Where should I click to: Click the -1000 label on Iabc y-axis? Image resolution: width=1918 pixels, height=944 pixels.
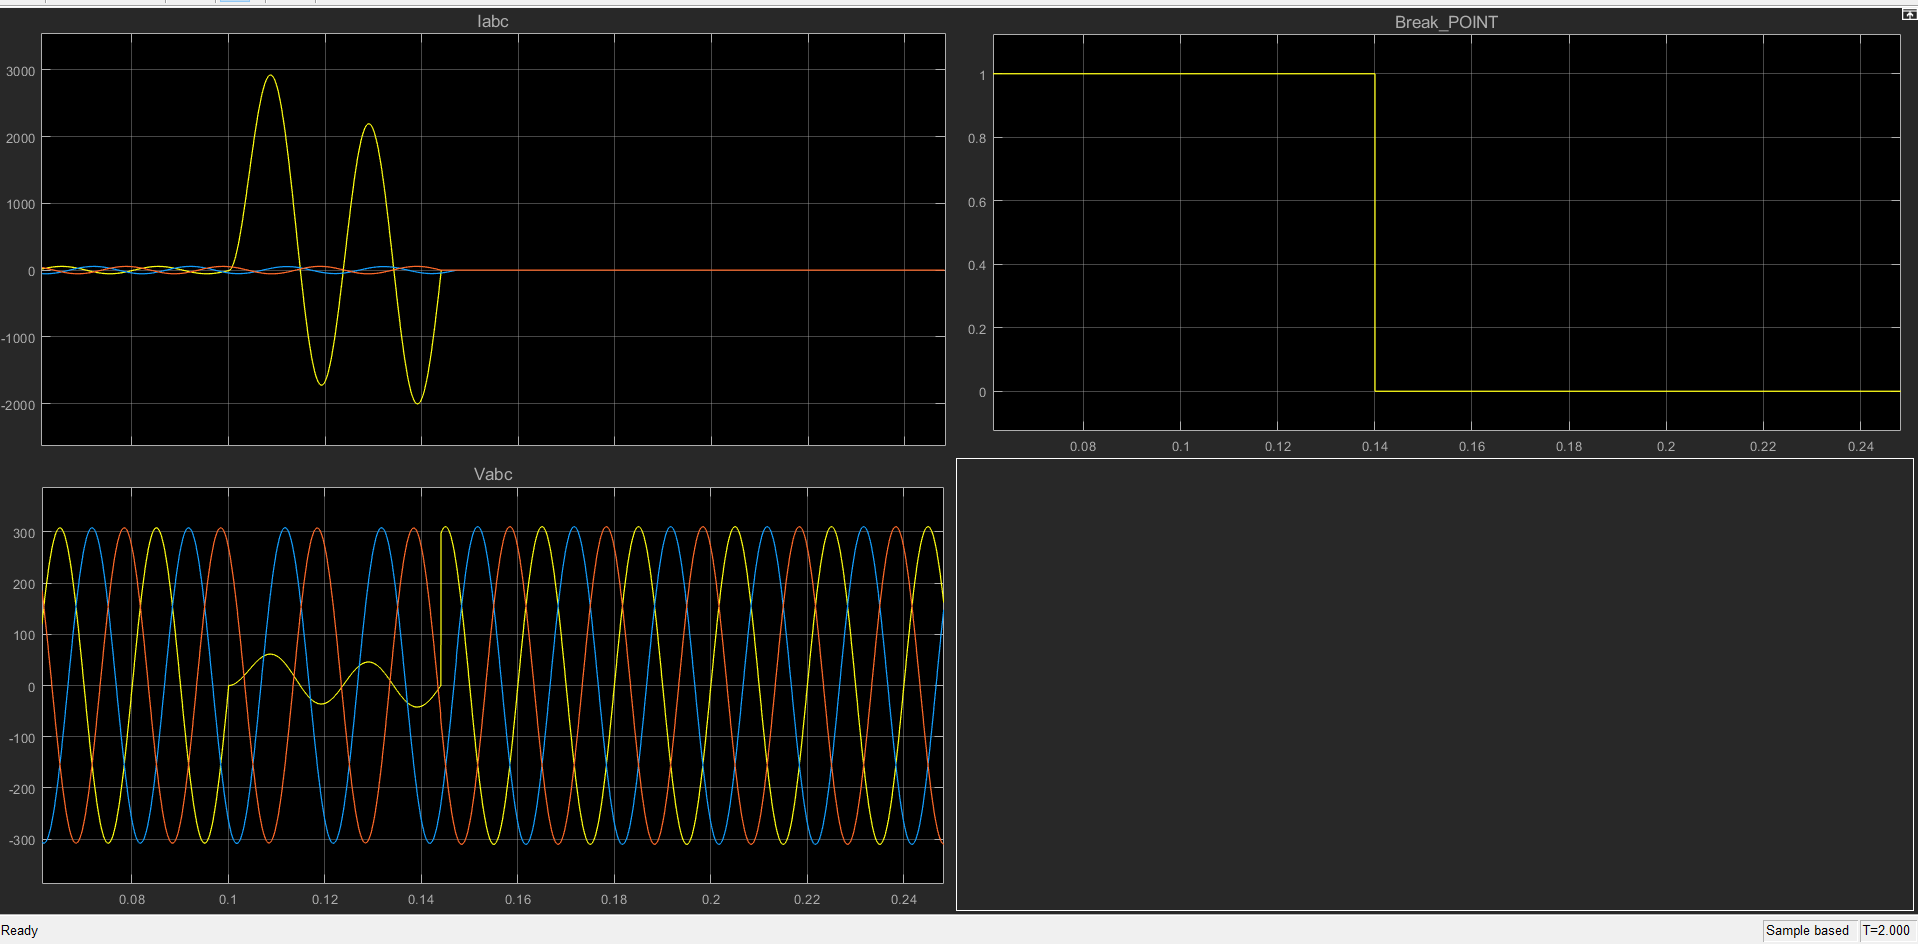(18, 338)
